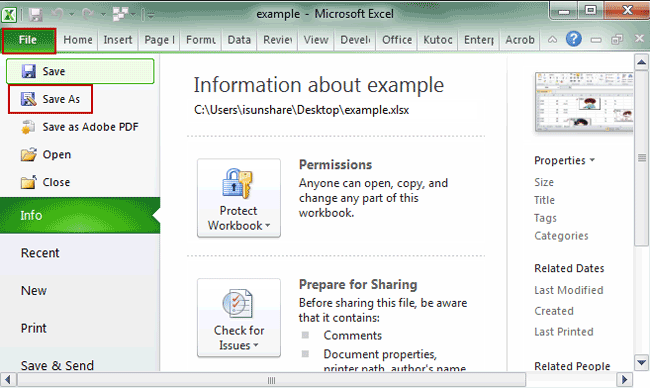The width and height of the screenshot is (650, 388).
Task: Open the Kutools ribbon tab
Action: [x=438, y=40]
